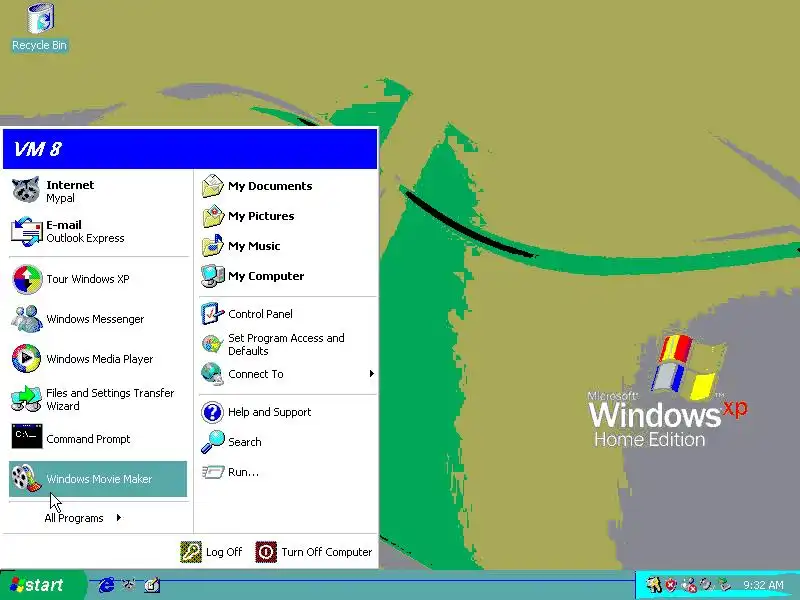Select Internet Mypal menu text

click(x=70, y=191)
